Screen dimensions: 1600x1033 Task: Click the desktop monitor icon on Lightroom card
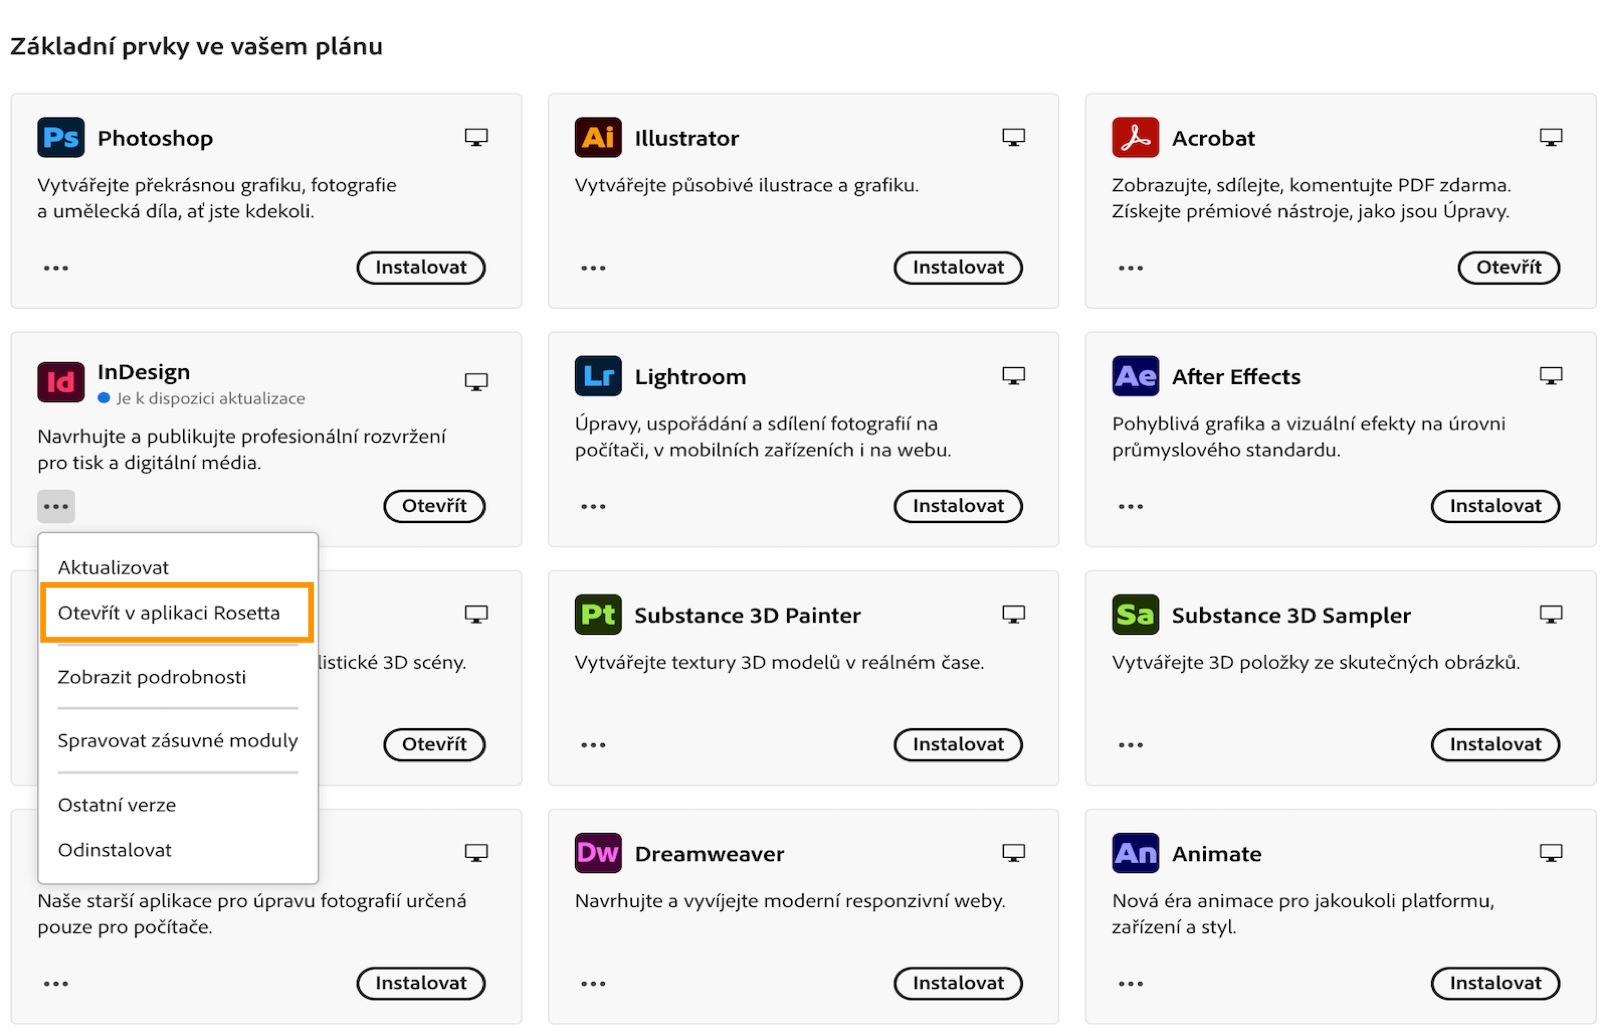tap(1014, 376)
